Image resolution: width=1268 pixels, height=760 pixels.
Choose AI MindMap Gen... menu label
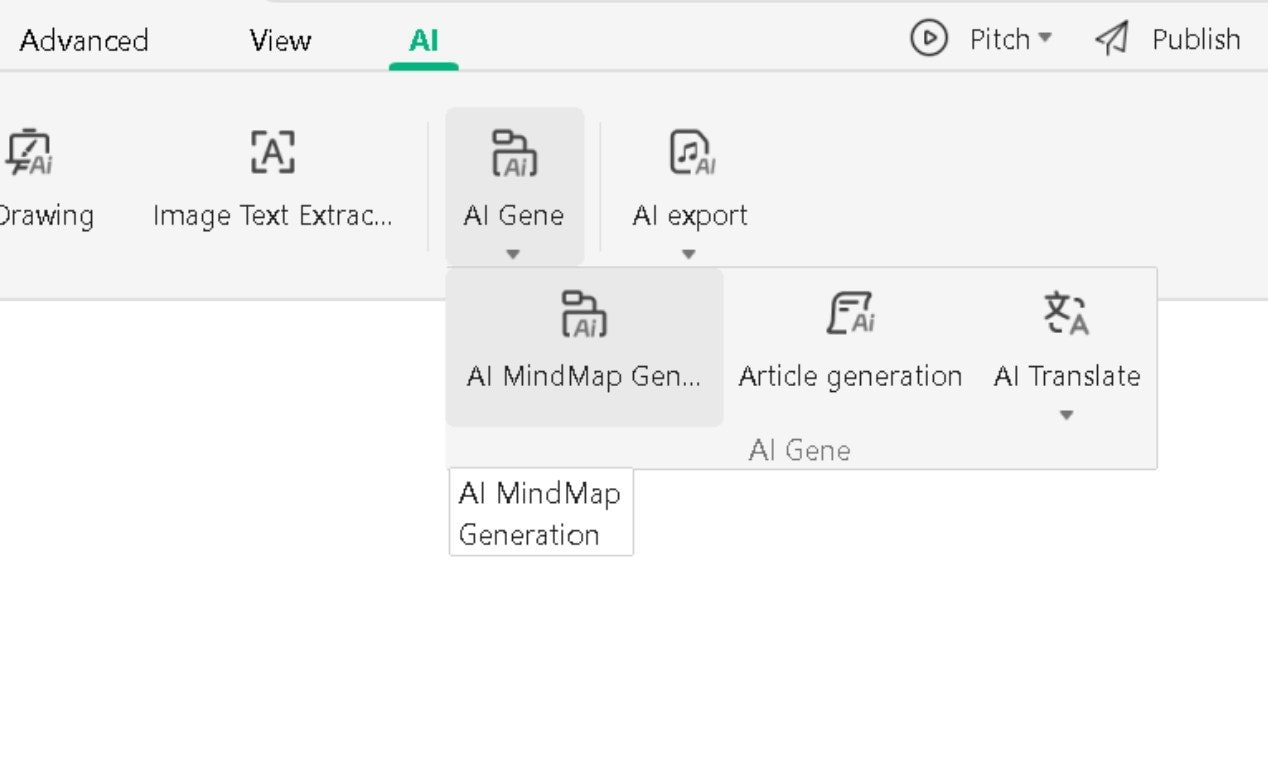584,376
